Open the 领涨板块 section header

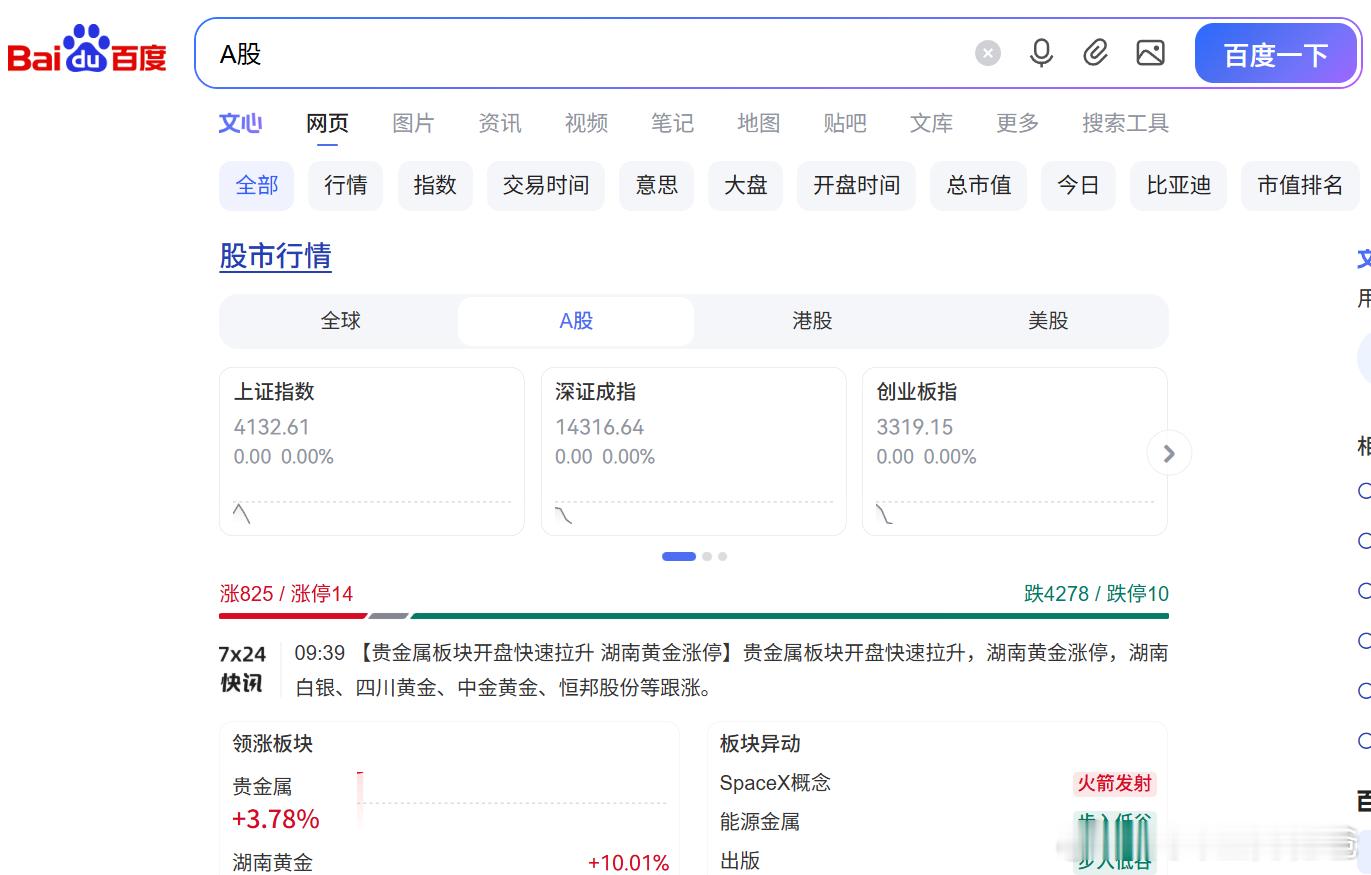[x=273, y=744]
